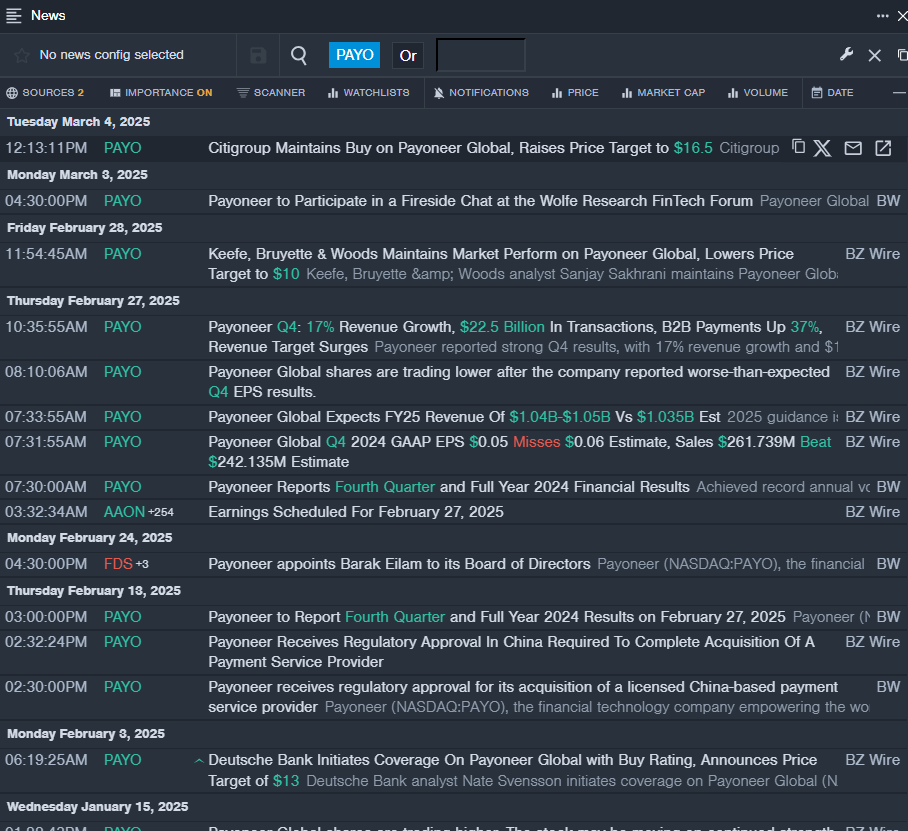Toggle the Importance ON filter

coord(161,93)
